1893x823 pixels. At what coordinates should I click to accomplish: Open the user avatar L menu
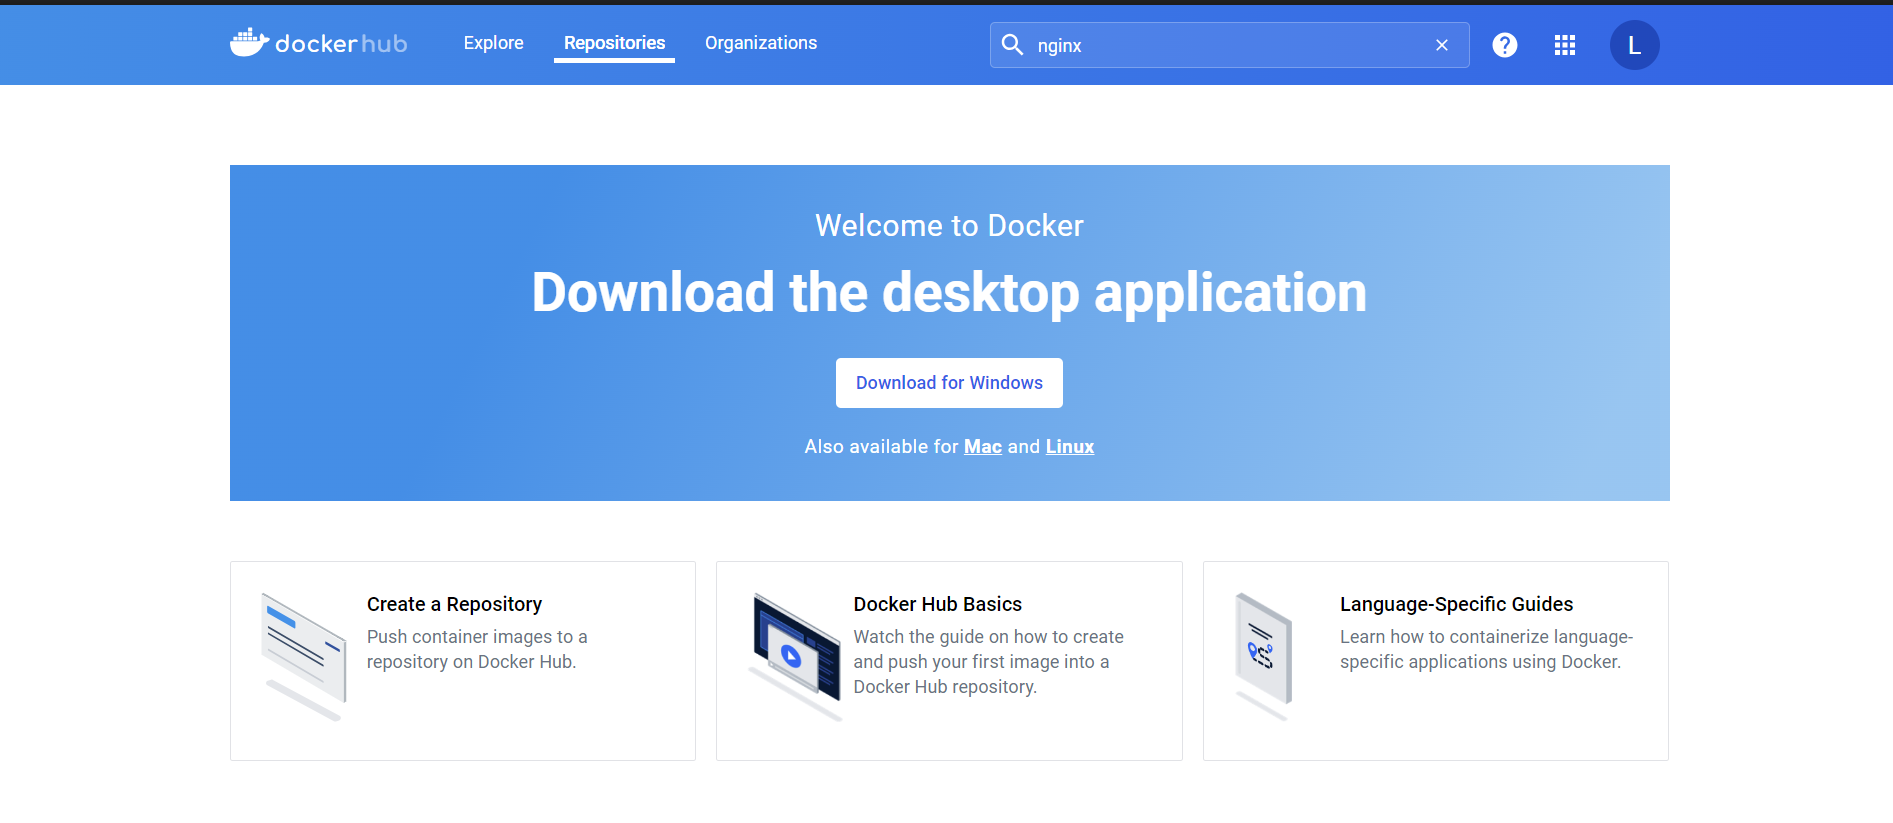[x=1634, y=45]
